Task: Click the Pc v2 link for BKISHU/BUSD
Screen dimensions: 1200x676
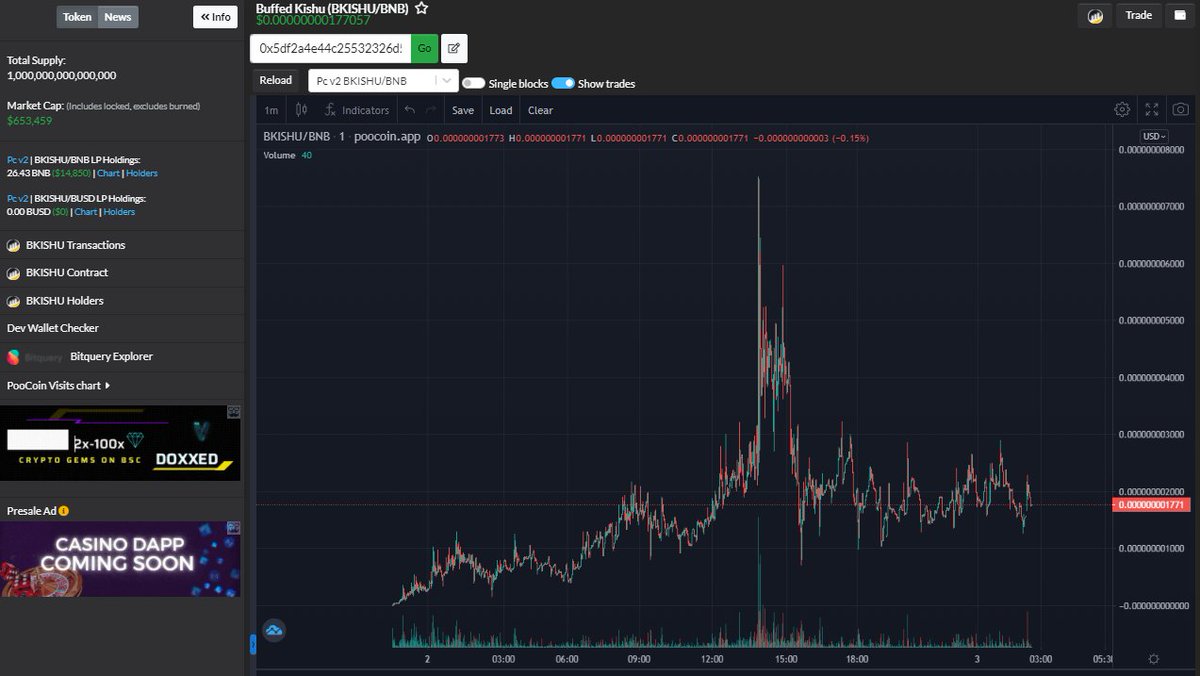Action: click(x=17, y=199)
